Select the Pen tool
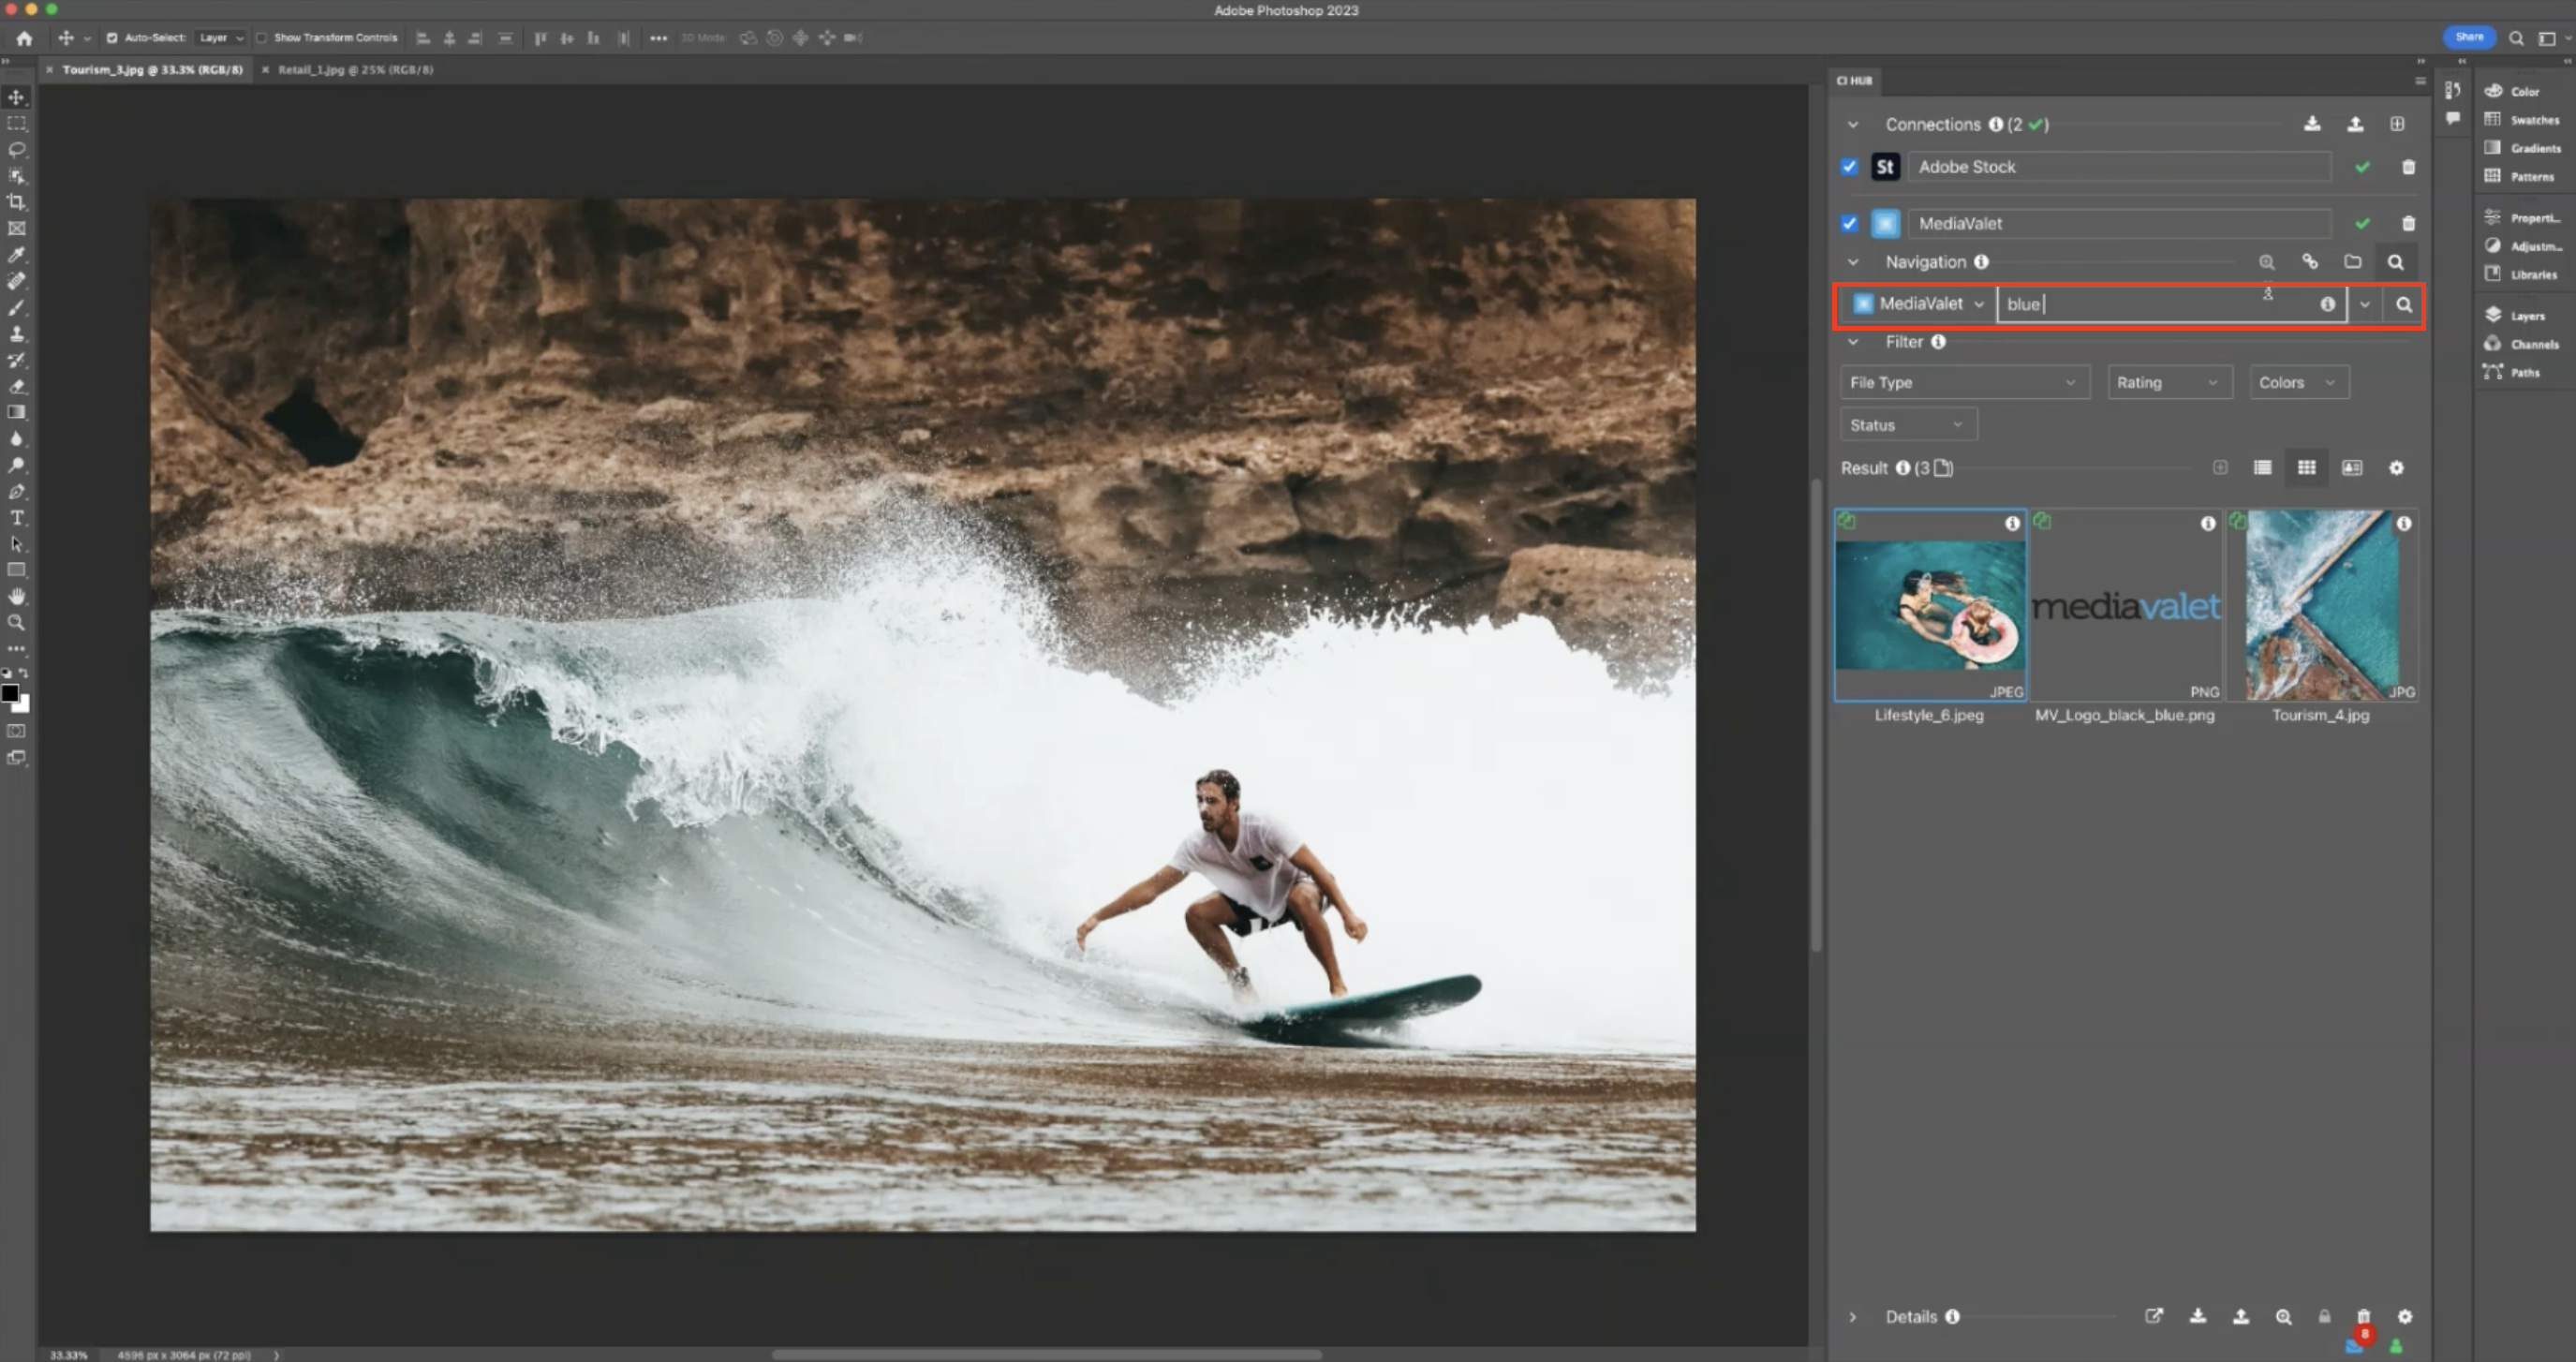 [16, 491]
